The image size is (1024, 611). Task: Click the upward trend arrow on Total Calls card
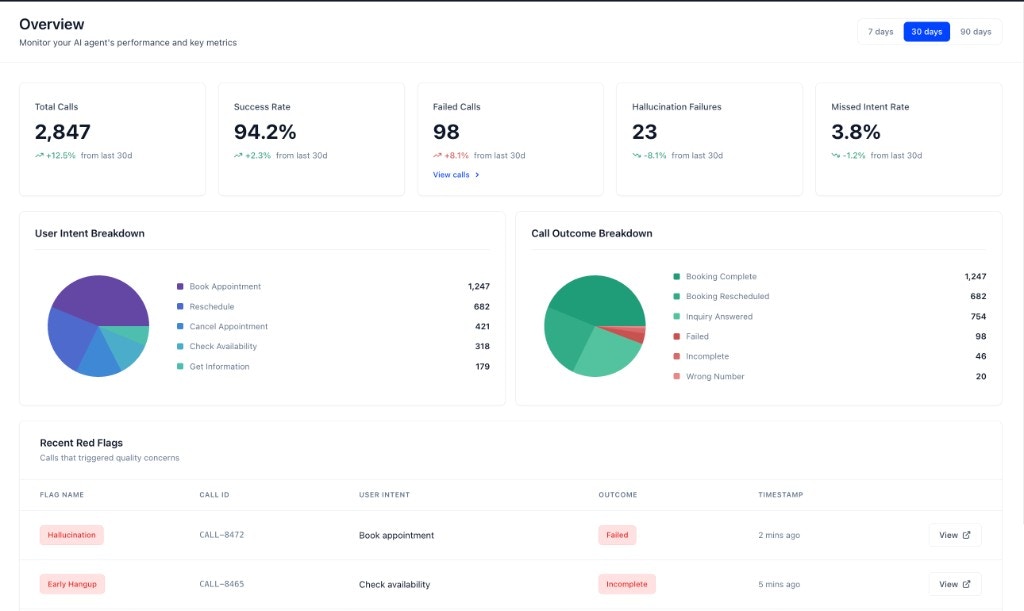click(39, 156)
